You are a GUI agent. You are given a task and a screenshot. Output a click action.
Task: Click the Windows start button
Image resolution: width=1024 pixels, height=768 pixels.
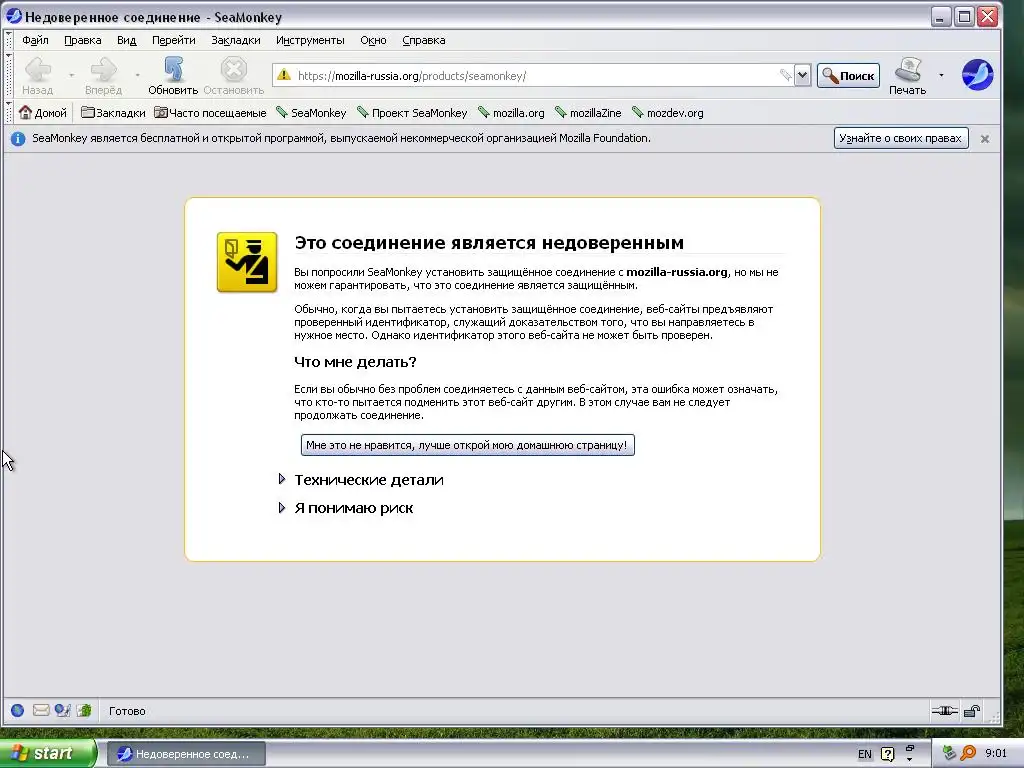(48, 754)
